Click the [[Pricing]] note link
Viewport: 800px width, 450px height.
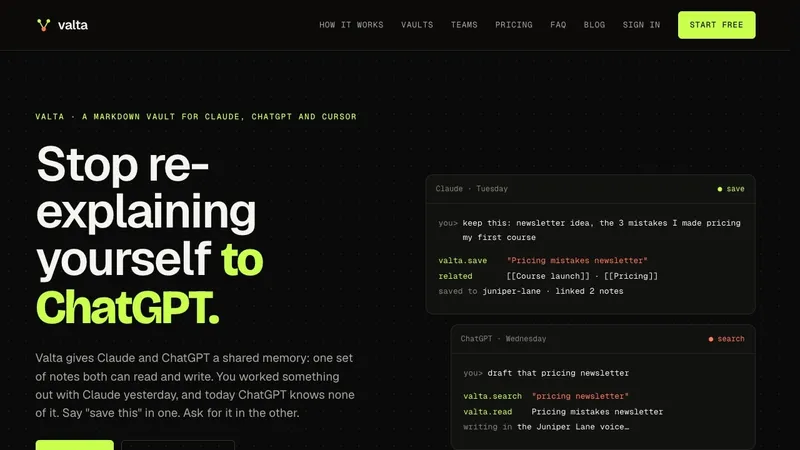point(631,276)
